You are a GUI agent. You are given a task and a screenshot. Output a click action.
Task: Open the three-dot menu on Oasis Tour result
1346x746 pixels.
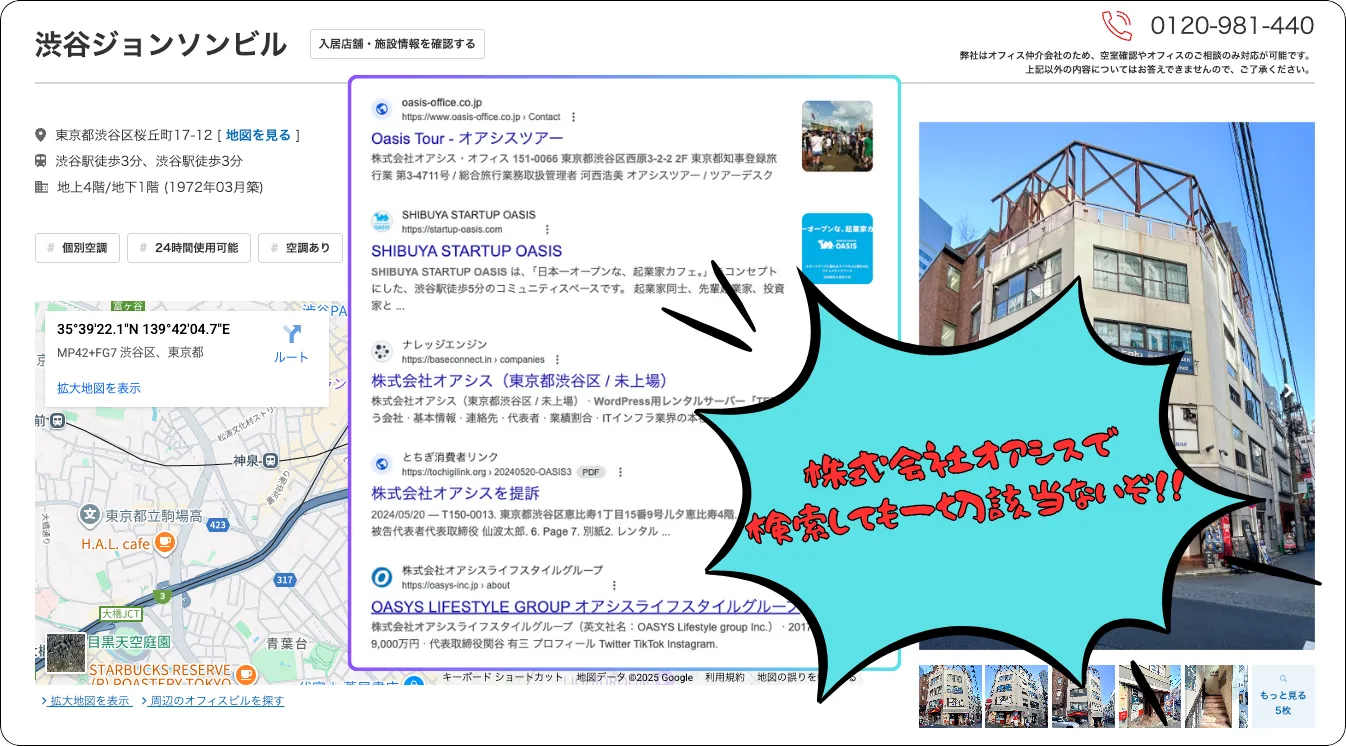coord(573,117)
